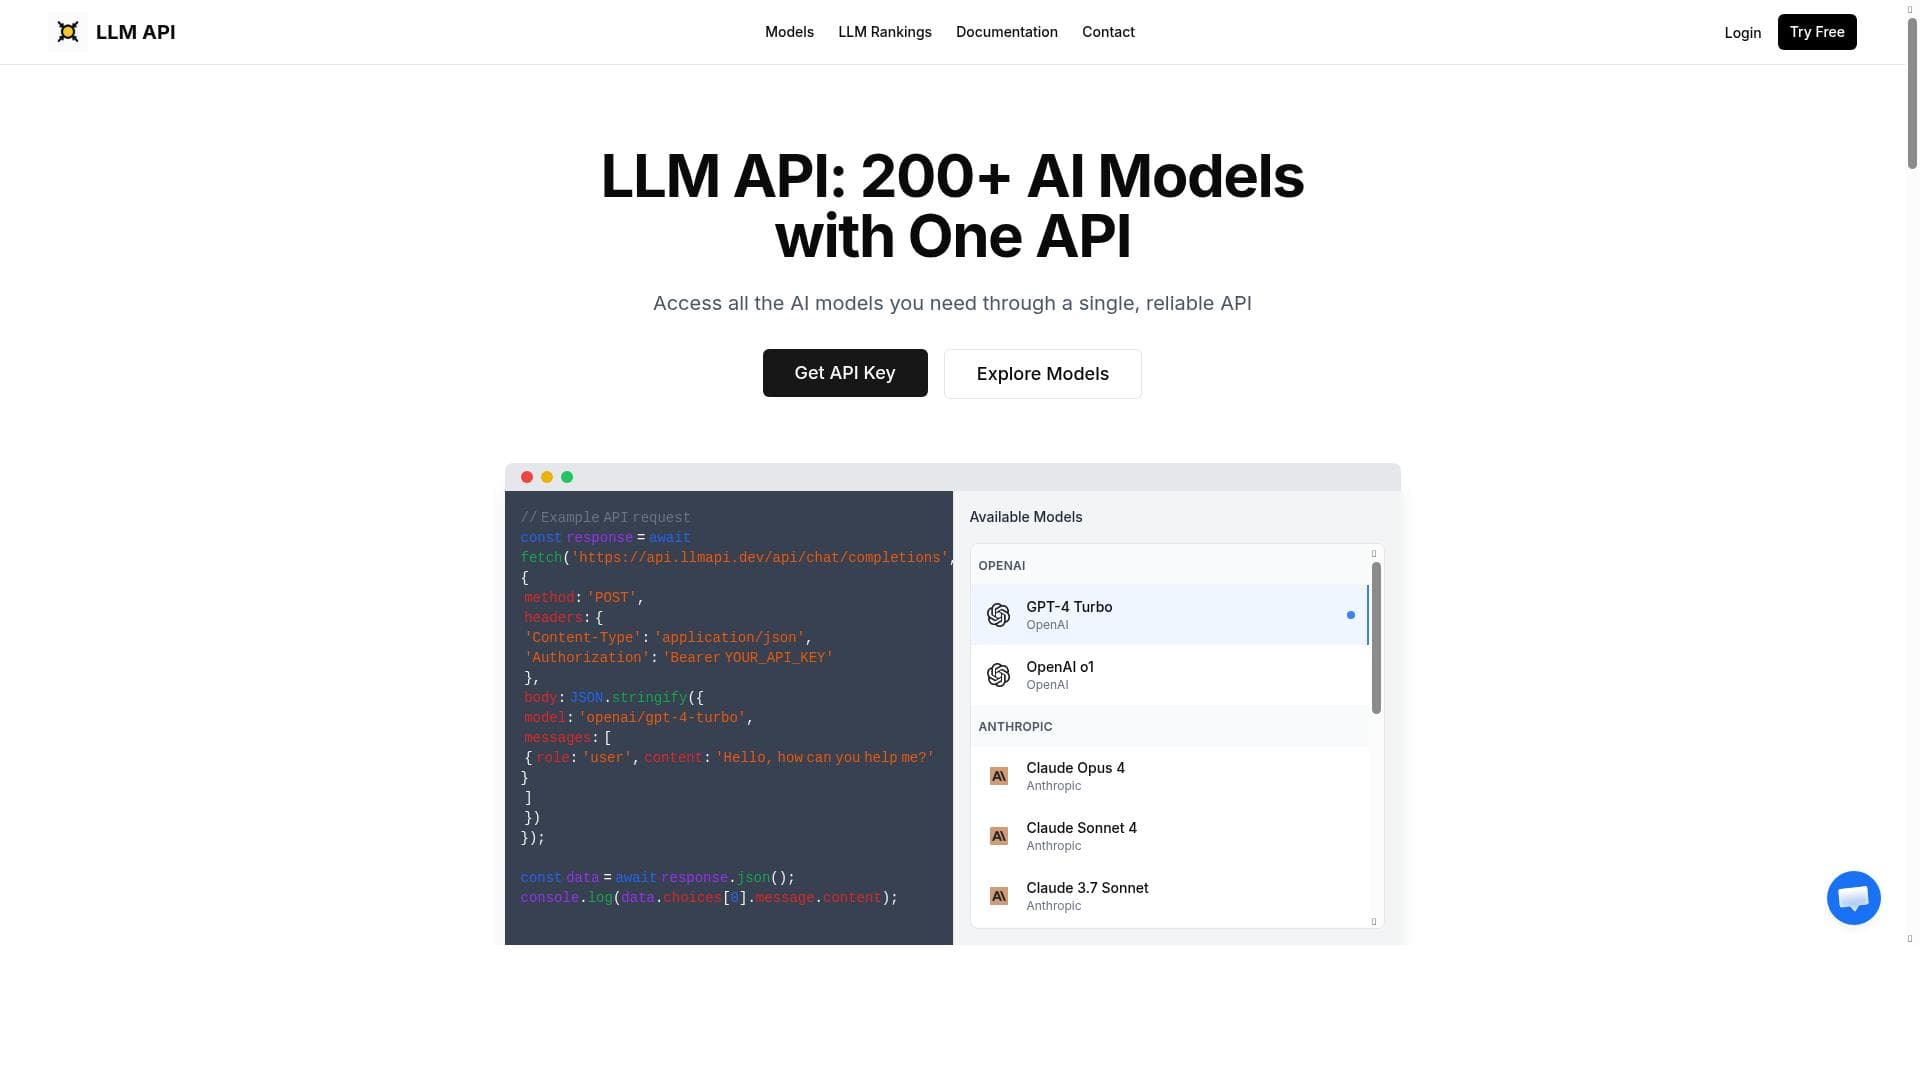Viewport: 1920px width, 1080px height.
Task: Click the ANTHROPIC group header
Action: pos(1015,727)
